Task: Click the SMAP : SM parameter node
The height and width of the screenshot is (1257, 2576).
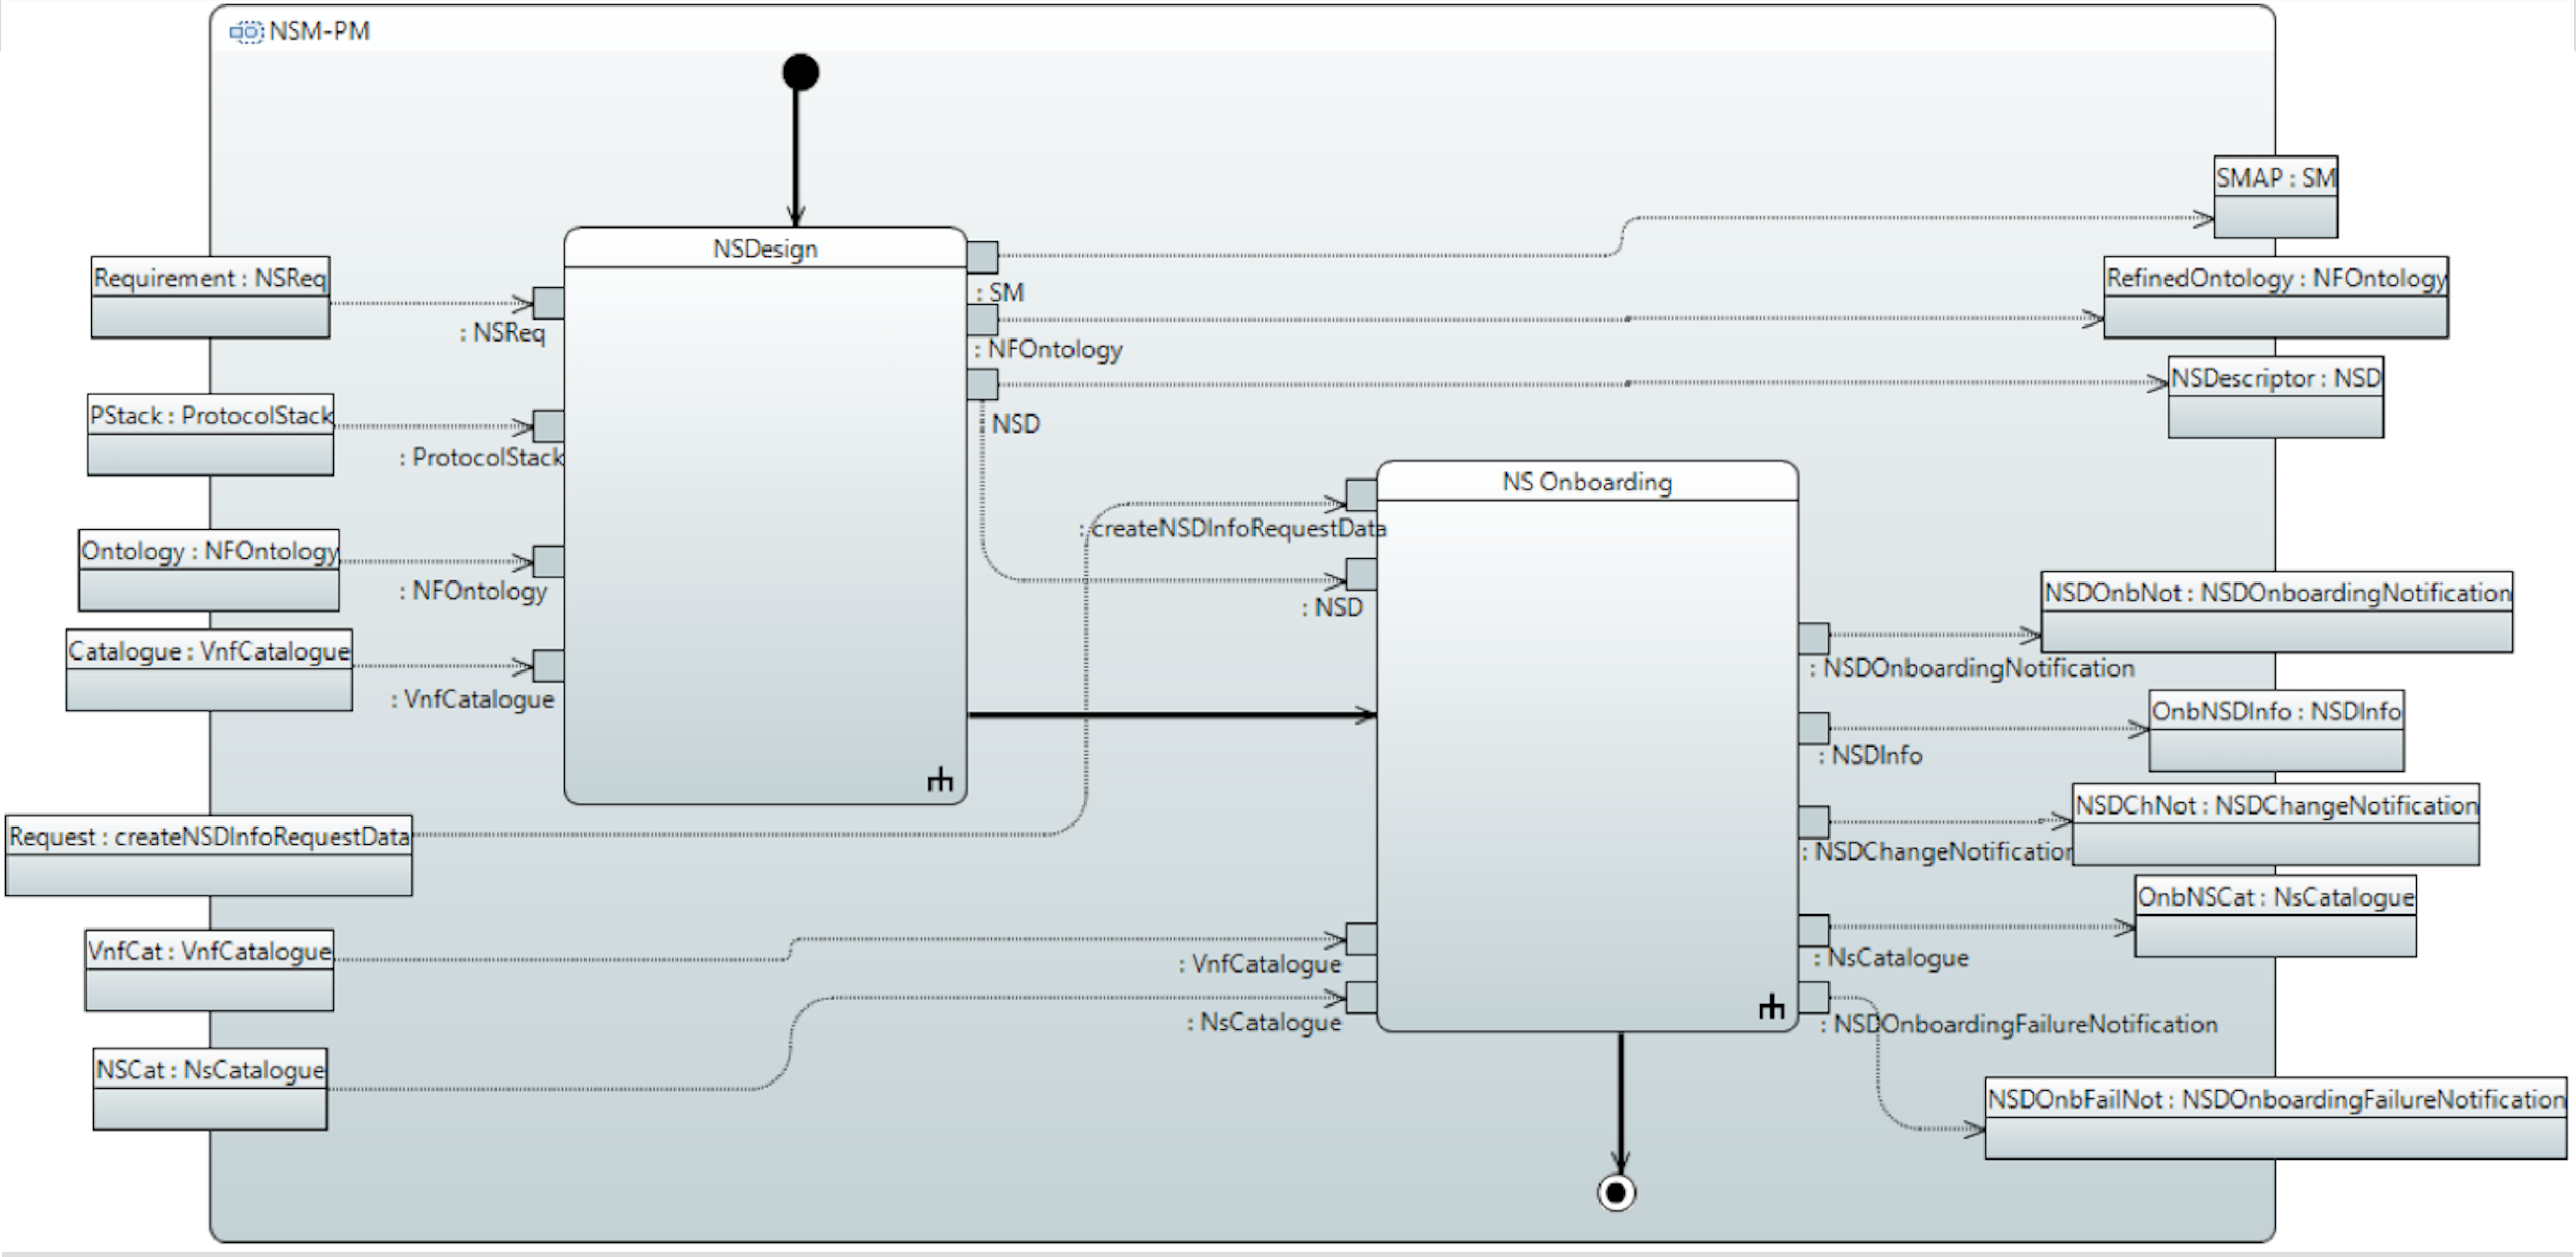Action: pos(2275,197)
